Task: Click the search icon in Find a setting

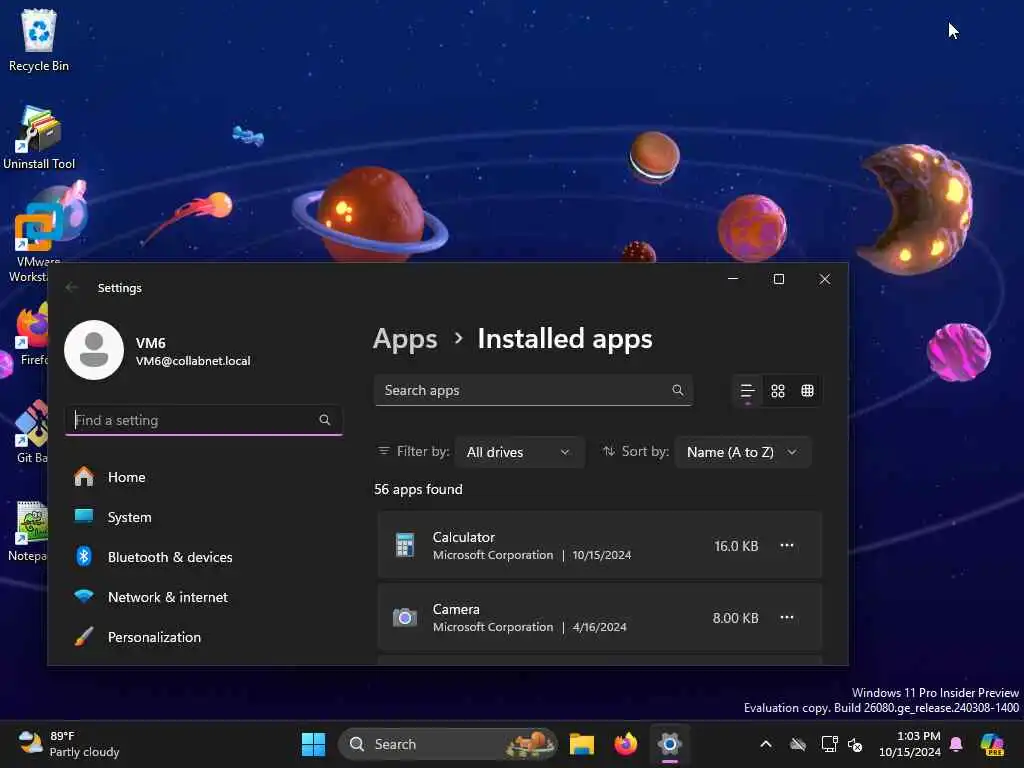Action: (325, 420)
